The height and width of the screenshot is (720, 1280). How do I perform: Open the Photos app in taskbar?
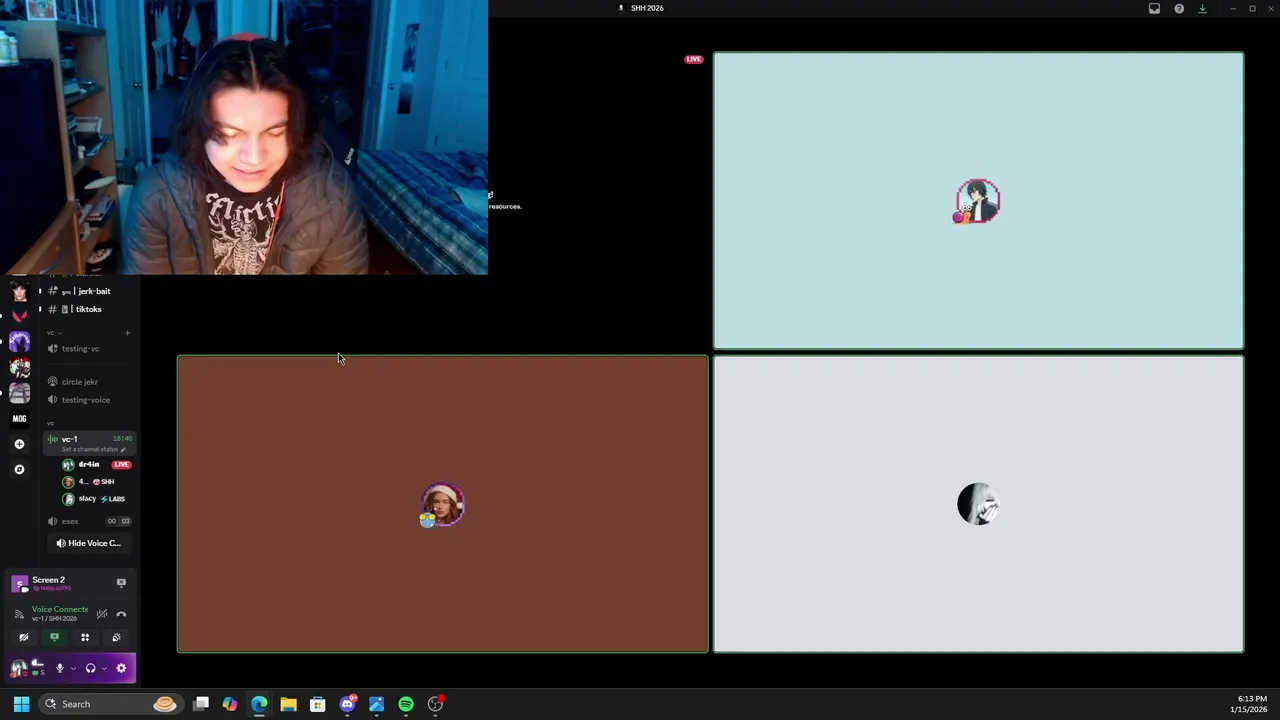[x=376, y=704]
